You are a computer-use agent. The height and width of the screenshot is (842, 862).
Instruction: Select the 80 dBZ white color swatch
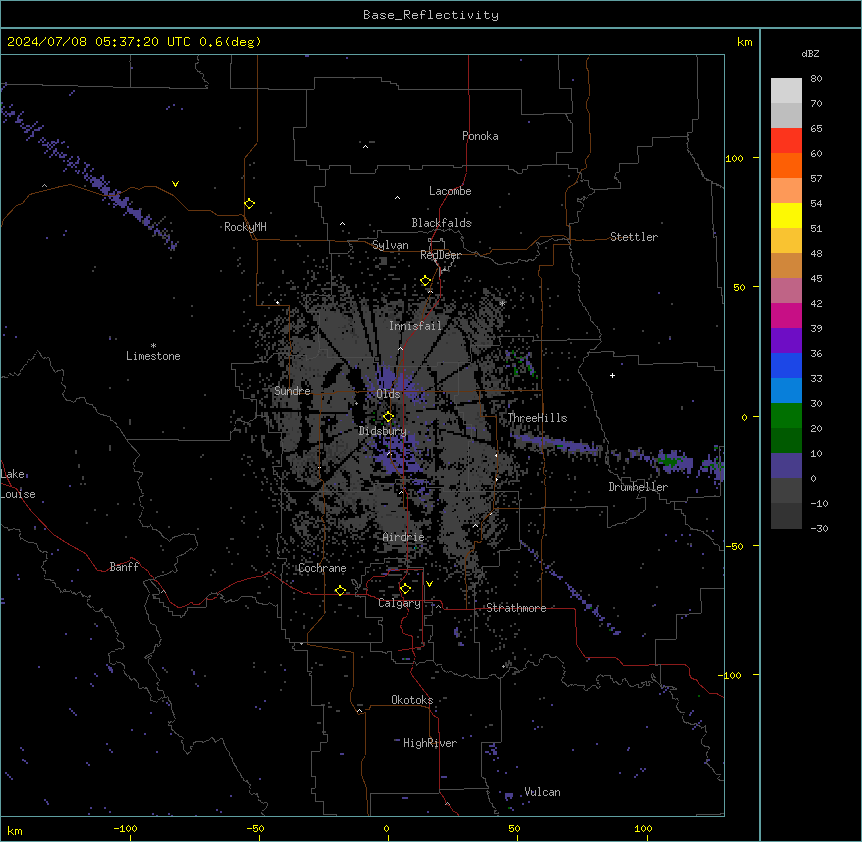[x=786, y=91]
